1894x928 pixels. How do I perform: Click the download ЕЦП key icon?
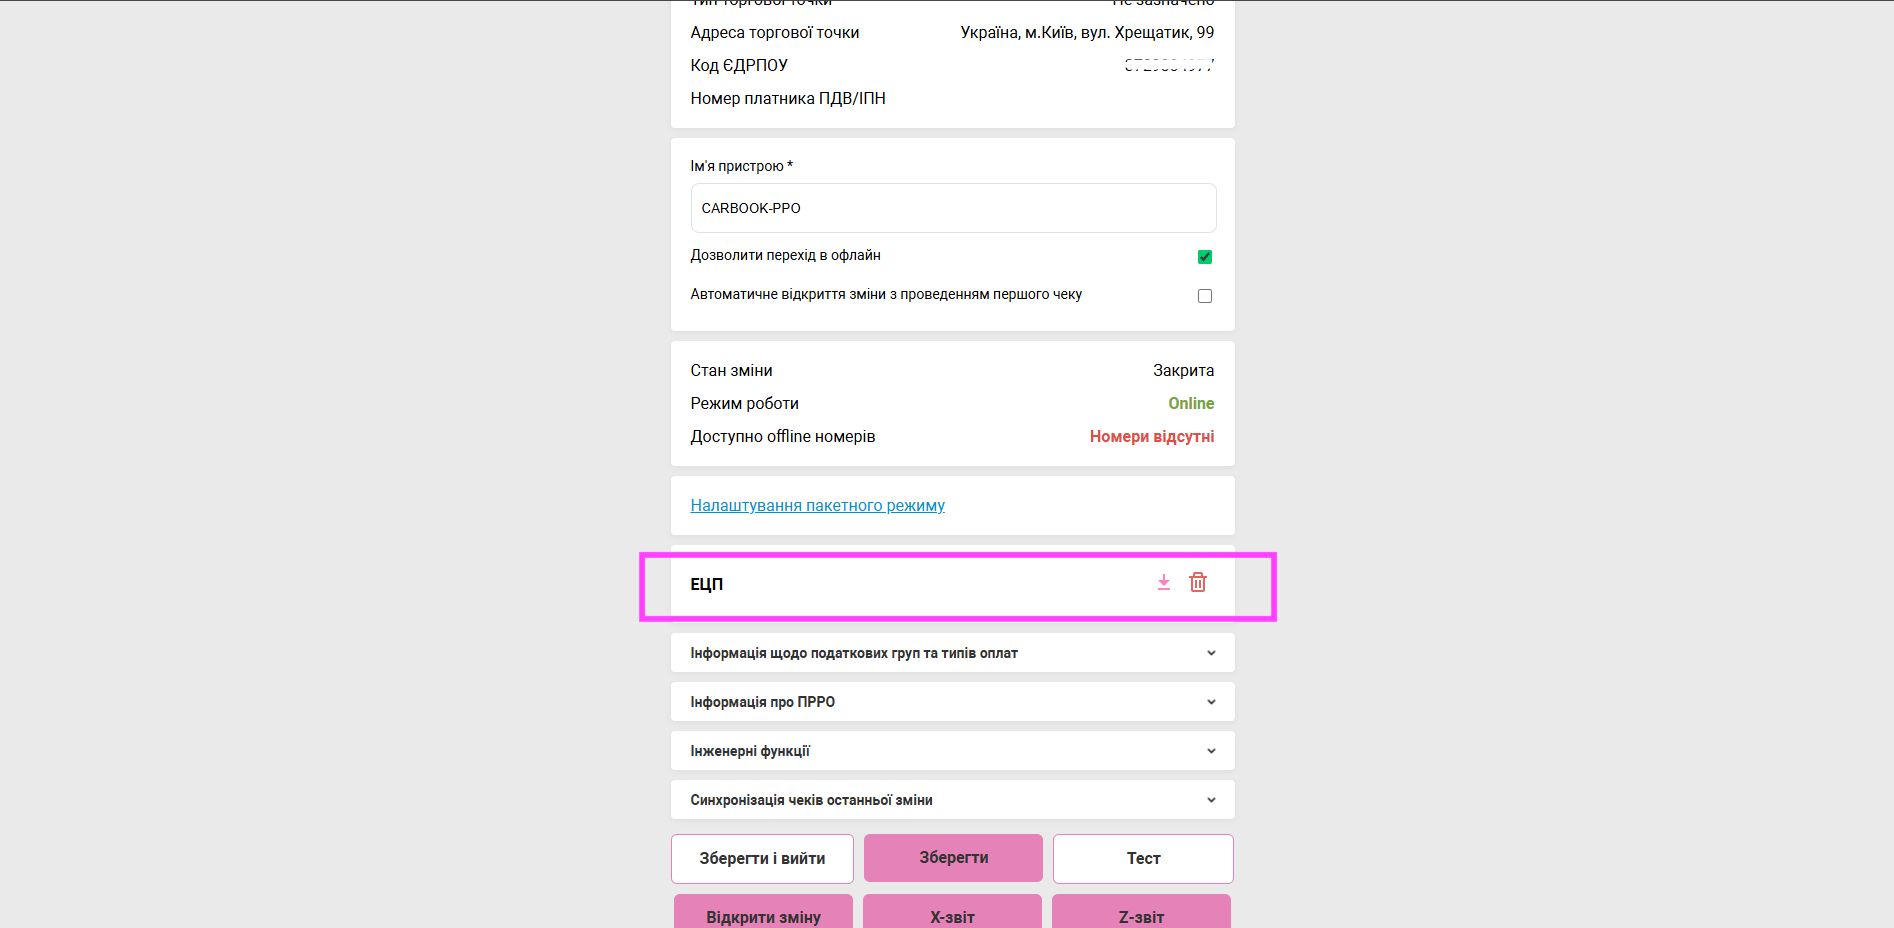(1163, 582)
